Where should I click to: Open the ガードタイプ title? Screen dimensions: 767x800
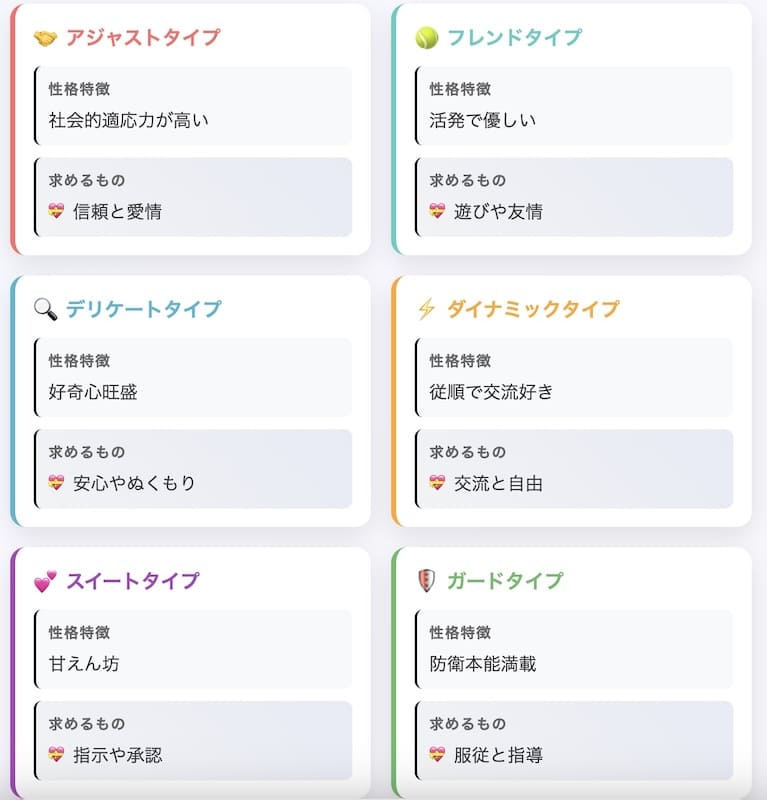(505, 581)
